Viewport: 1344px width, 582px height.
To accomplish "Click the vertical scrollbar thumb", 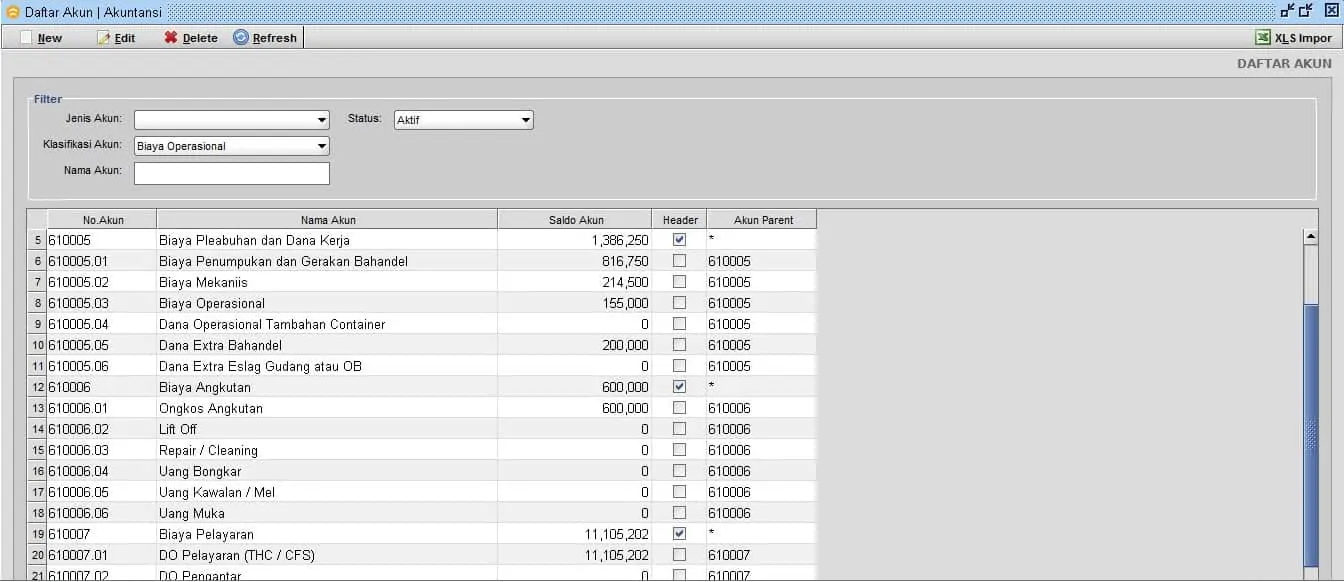I will [x=1311, y=435].
